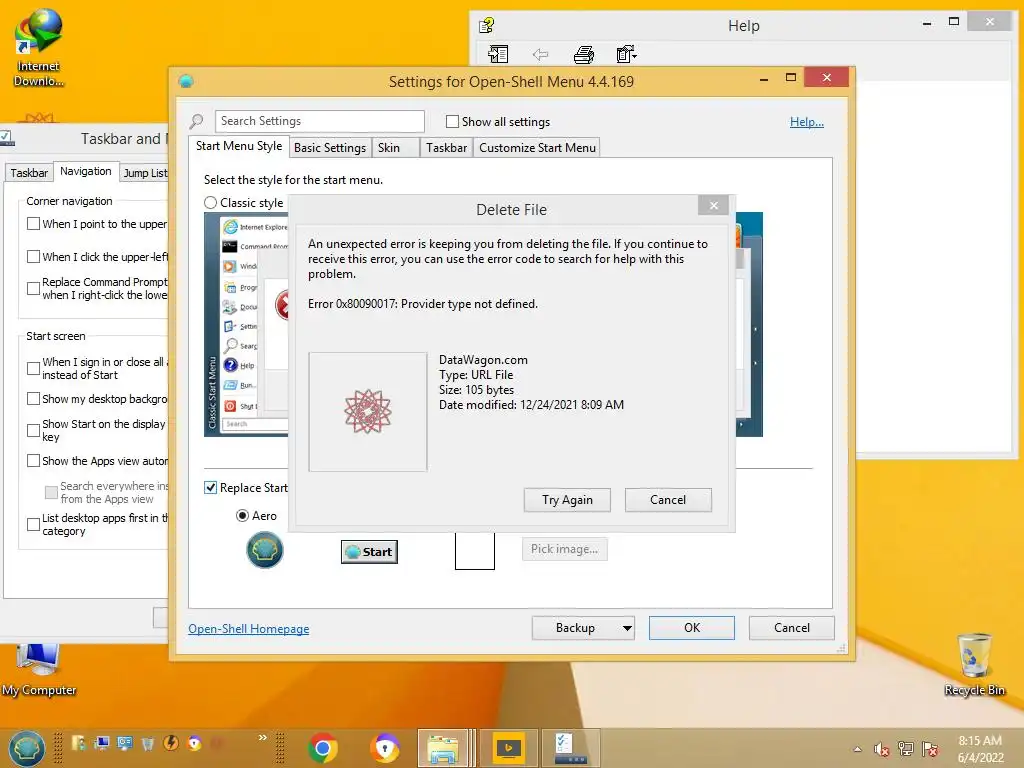Click the Open-Shell start button on taskbar
The image size is (1024, 768).
(x=26, y=748)
